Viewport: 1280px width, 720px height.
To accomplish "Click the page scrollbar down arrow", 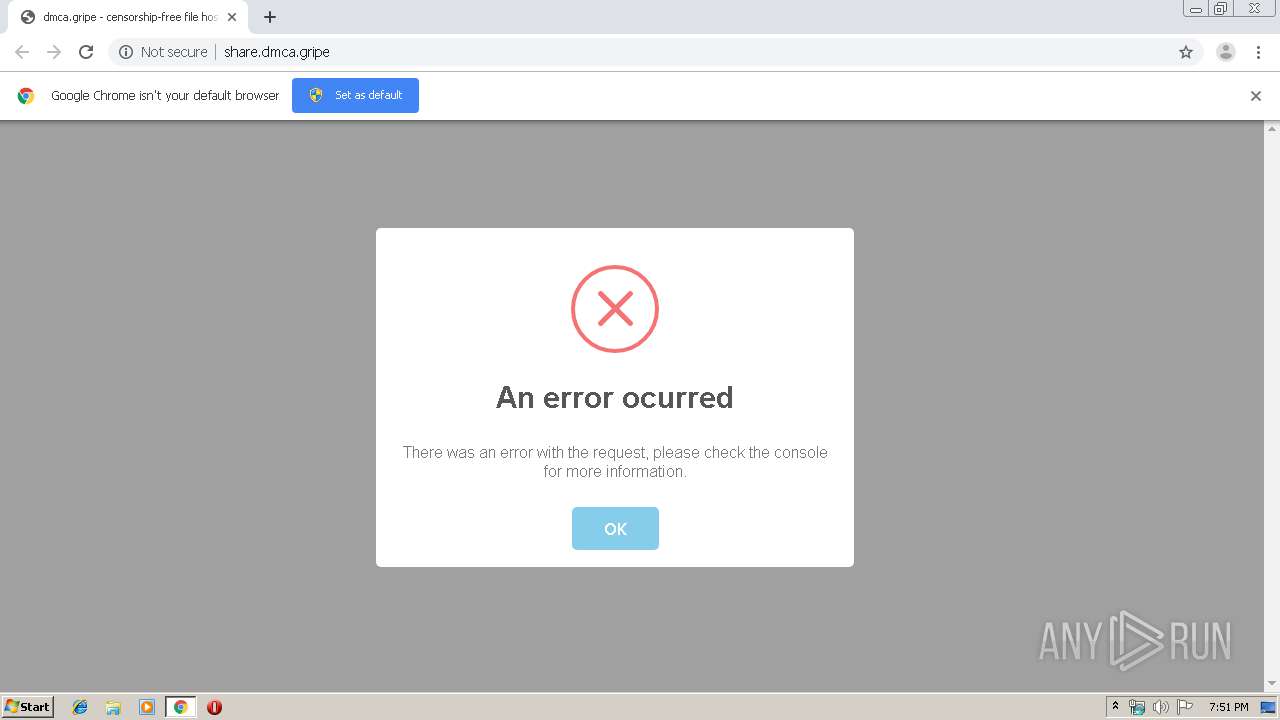I will click(x=1272, y=683).
